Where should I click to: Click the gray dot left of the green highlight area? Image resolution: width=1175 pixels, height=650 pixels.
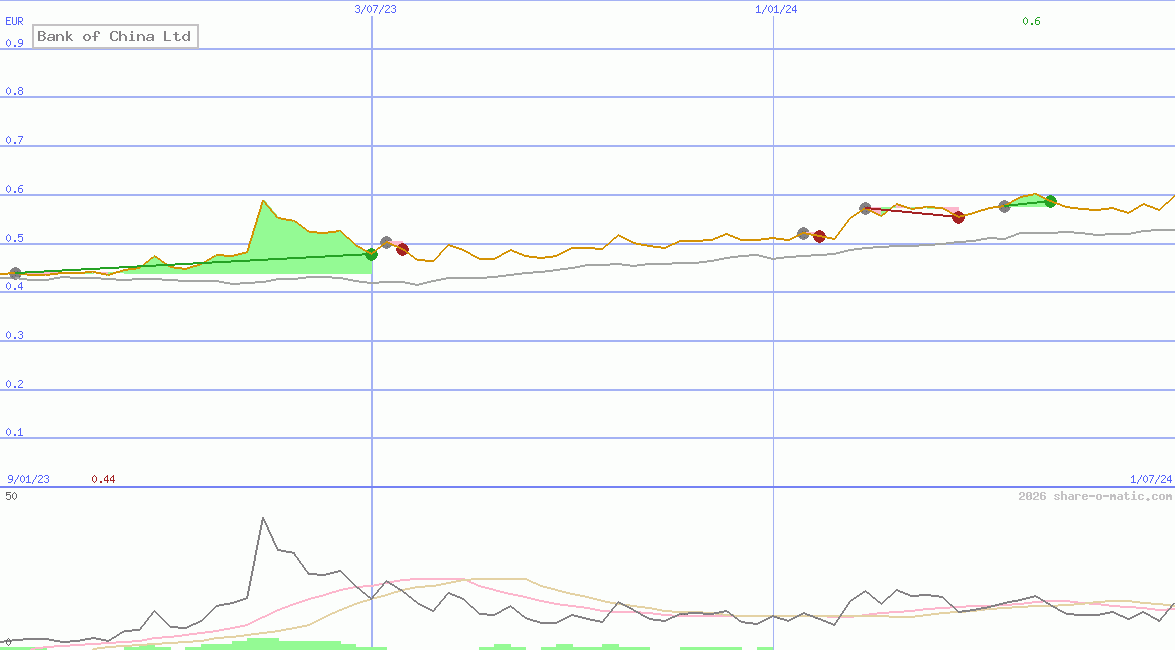pos(1004,207)
